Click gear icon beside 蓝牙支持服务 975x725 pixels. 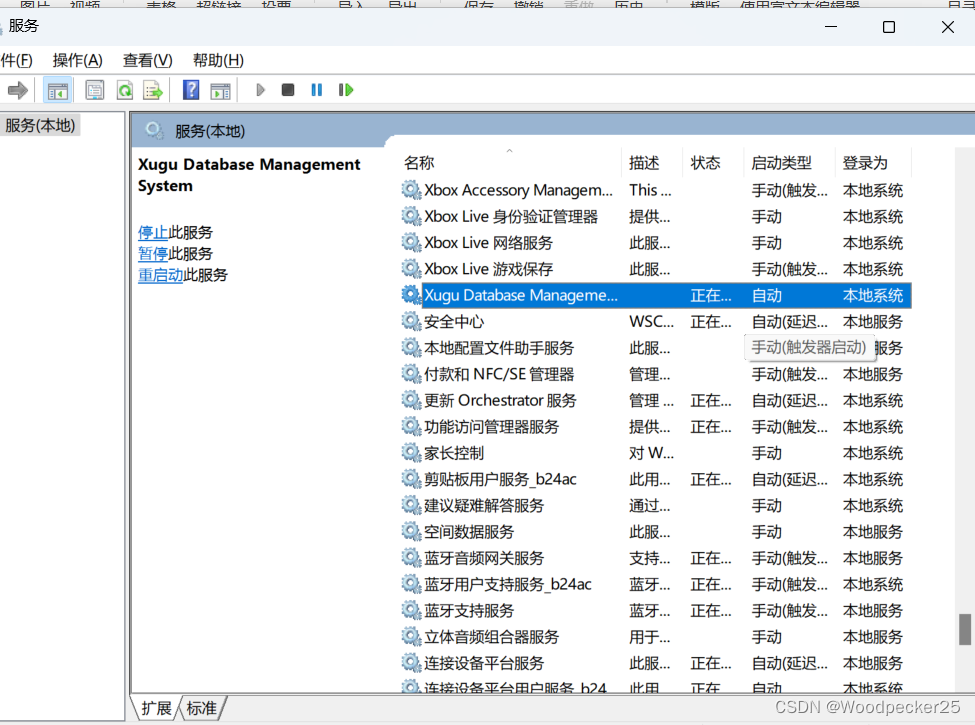411,610
